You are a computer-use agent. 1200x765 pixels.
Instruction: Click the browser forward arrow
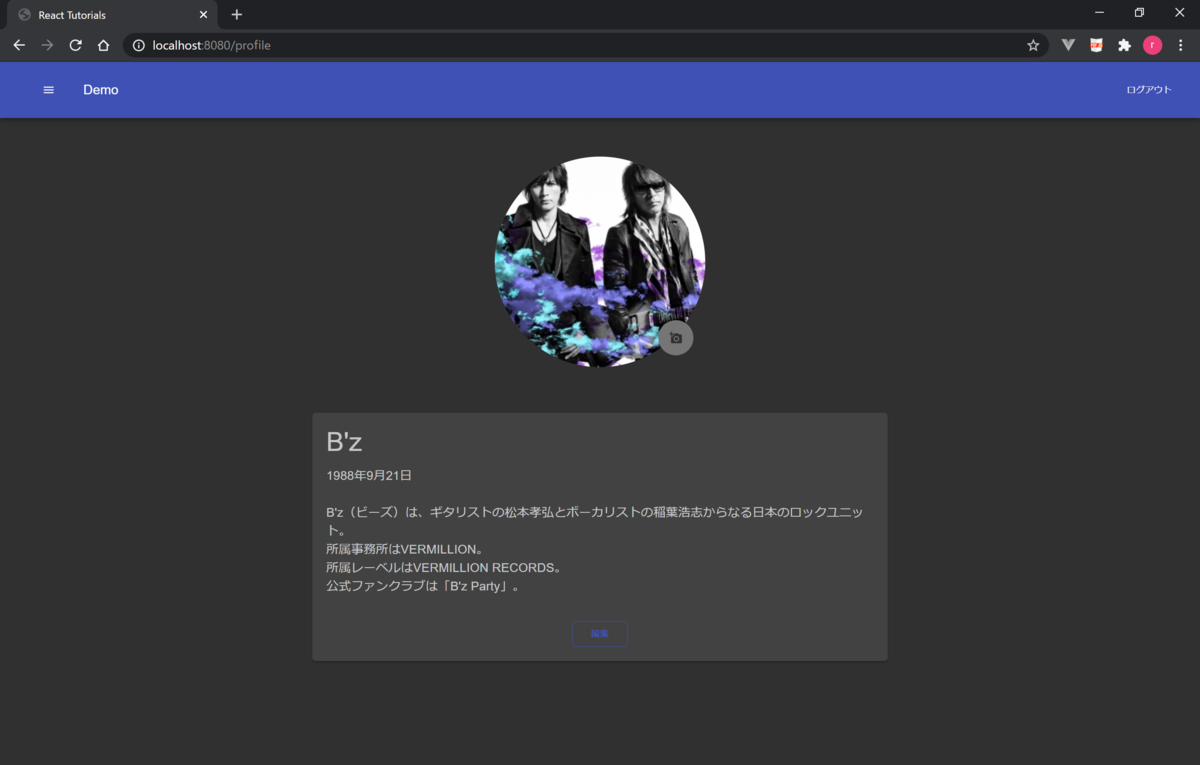[47, 45]
